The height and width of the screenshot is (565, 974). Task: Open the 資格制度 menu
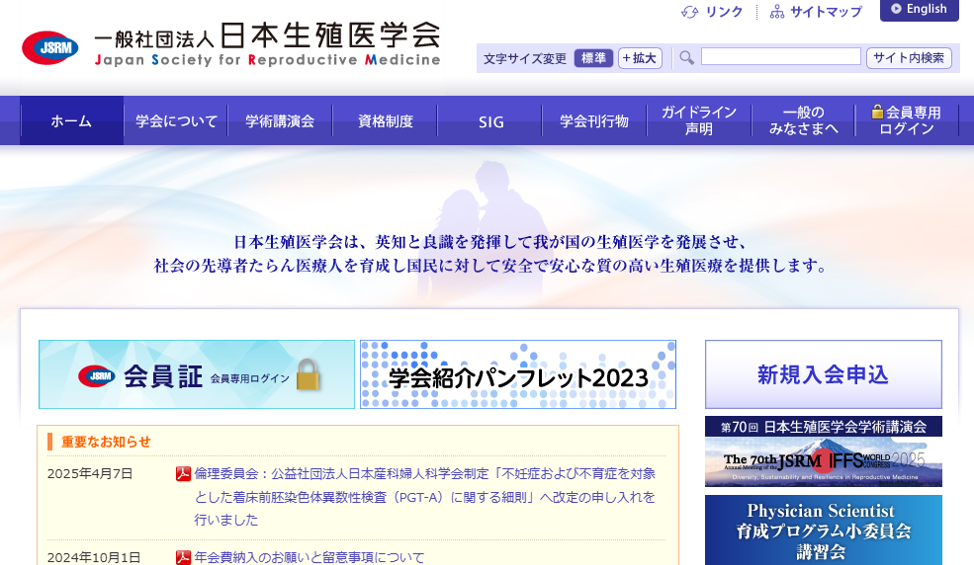click(385, 121)
